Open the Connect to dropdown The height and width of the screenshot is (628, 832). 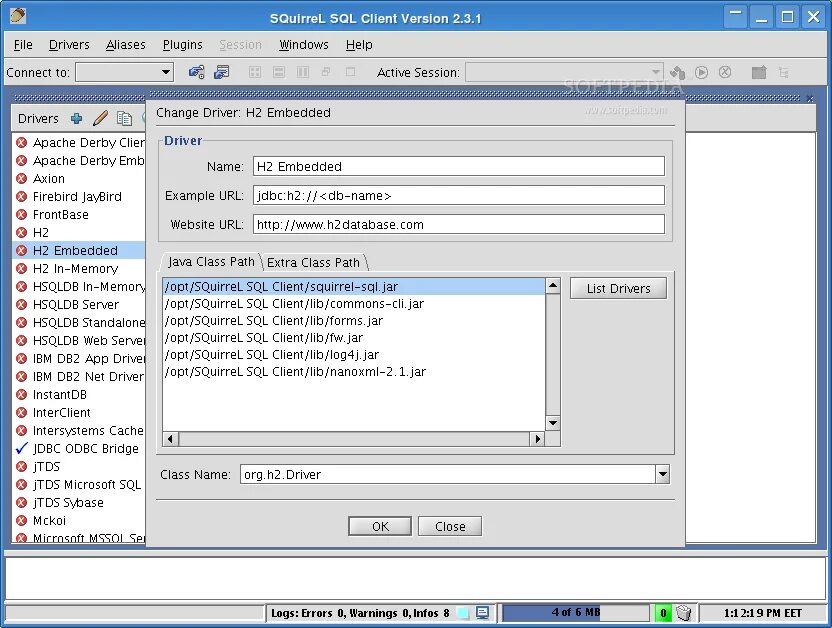tap(167, 72)
